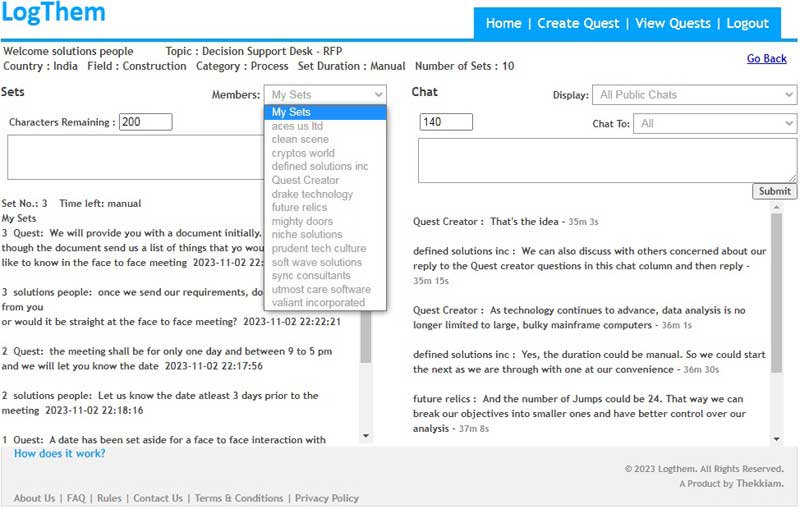Choose 'prudent tech culture' from Members list

point(325,248)
